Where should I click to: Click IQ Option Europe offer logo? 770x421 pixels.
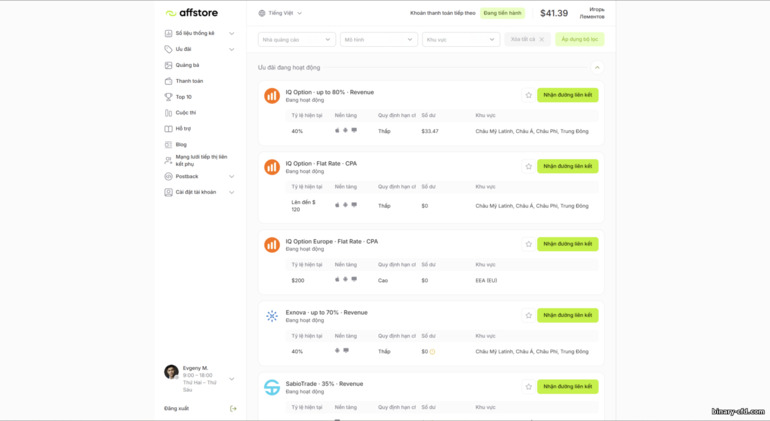tap(272, 245)
